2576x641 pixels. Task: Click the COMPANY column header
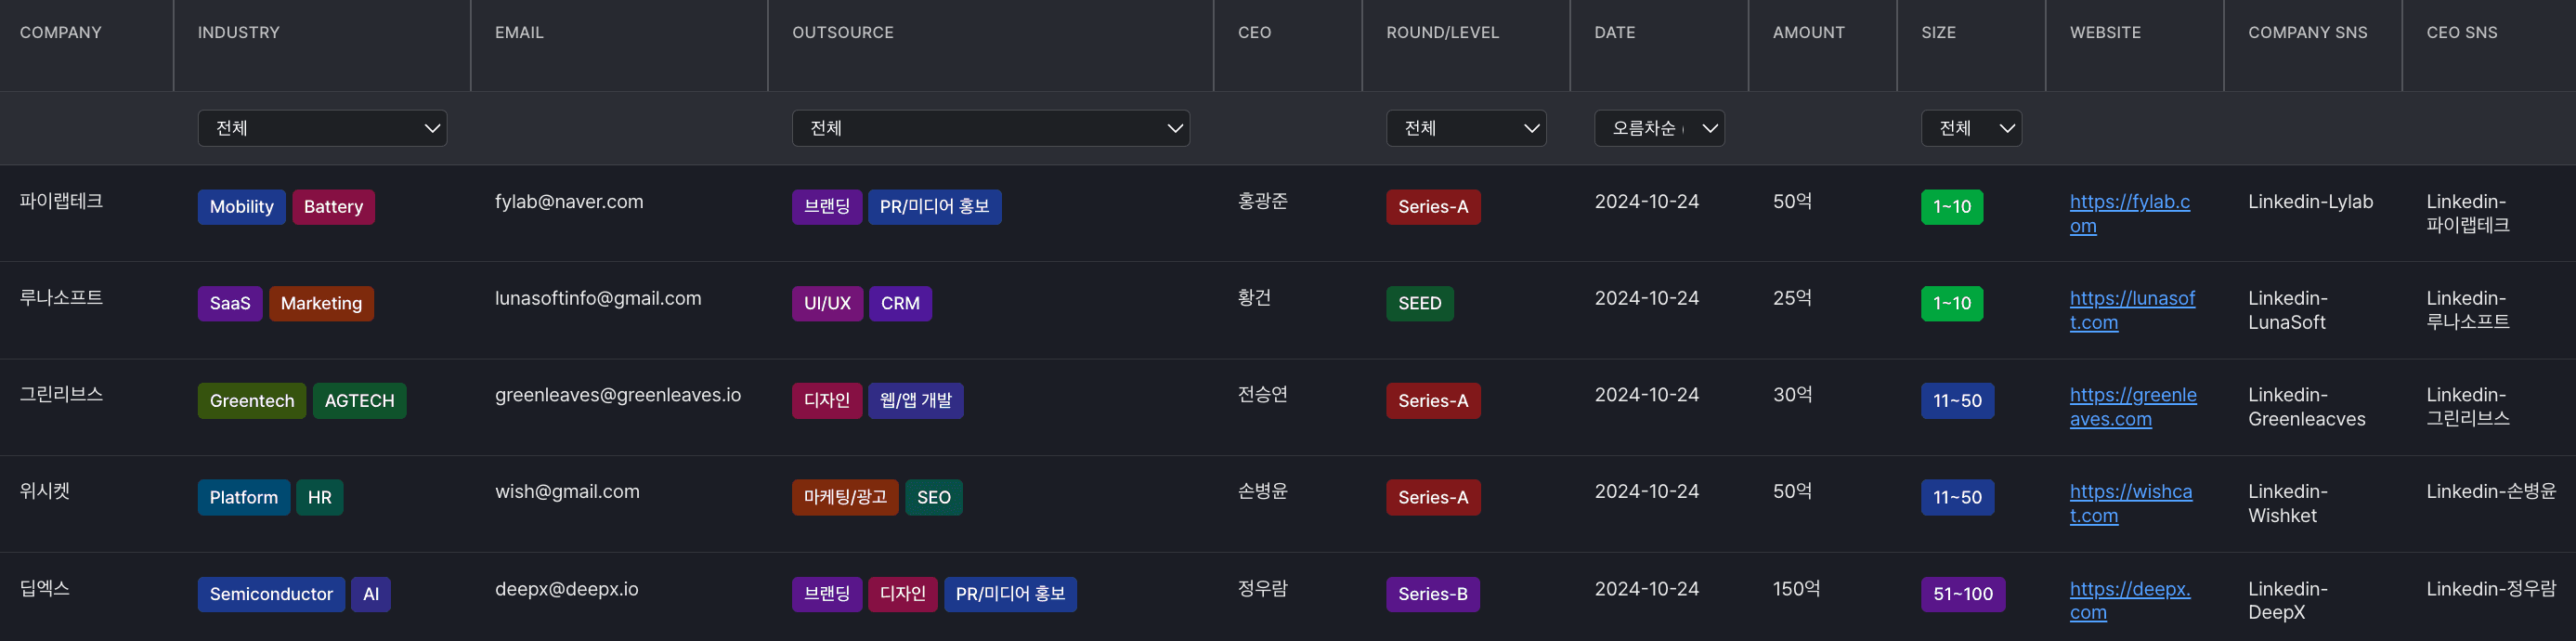click(x=61, y=33)
